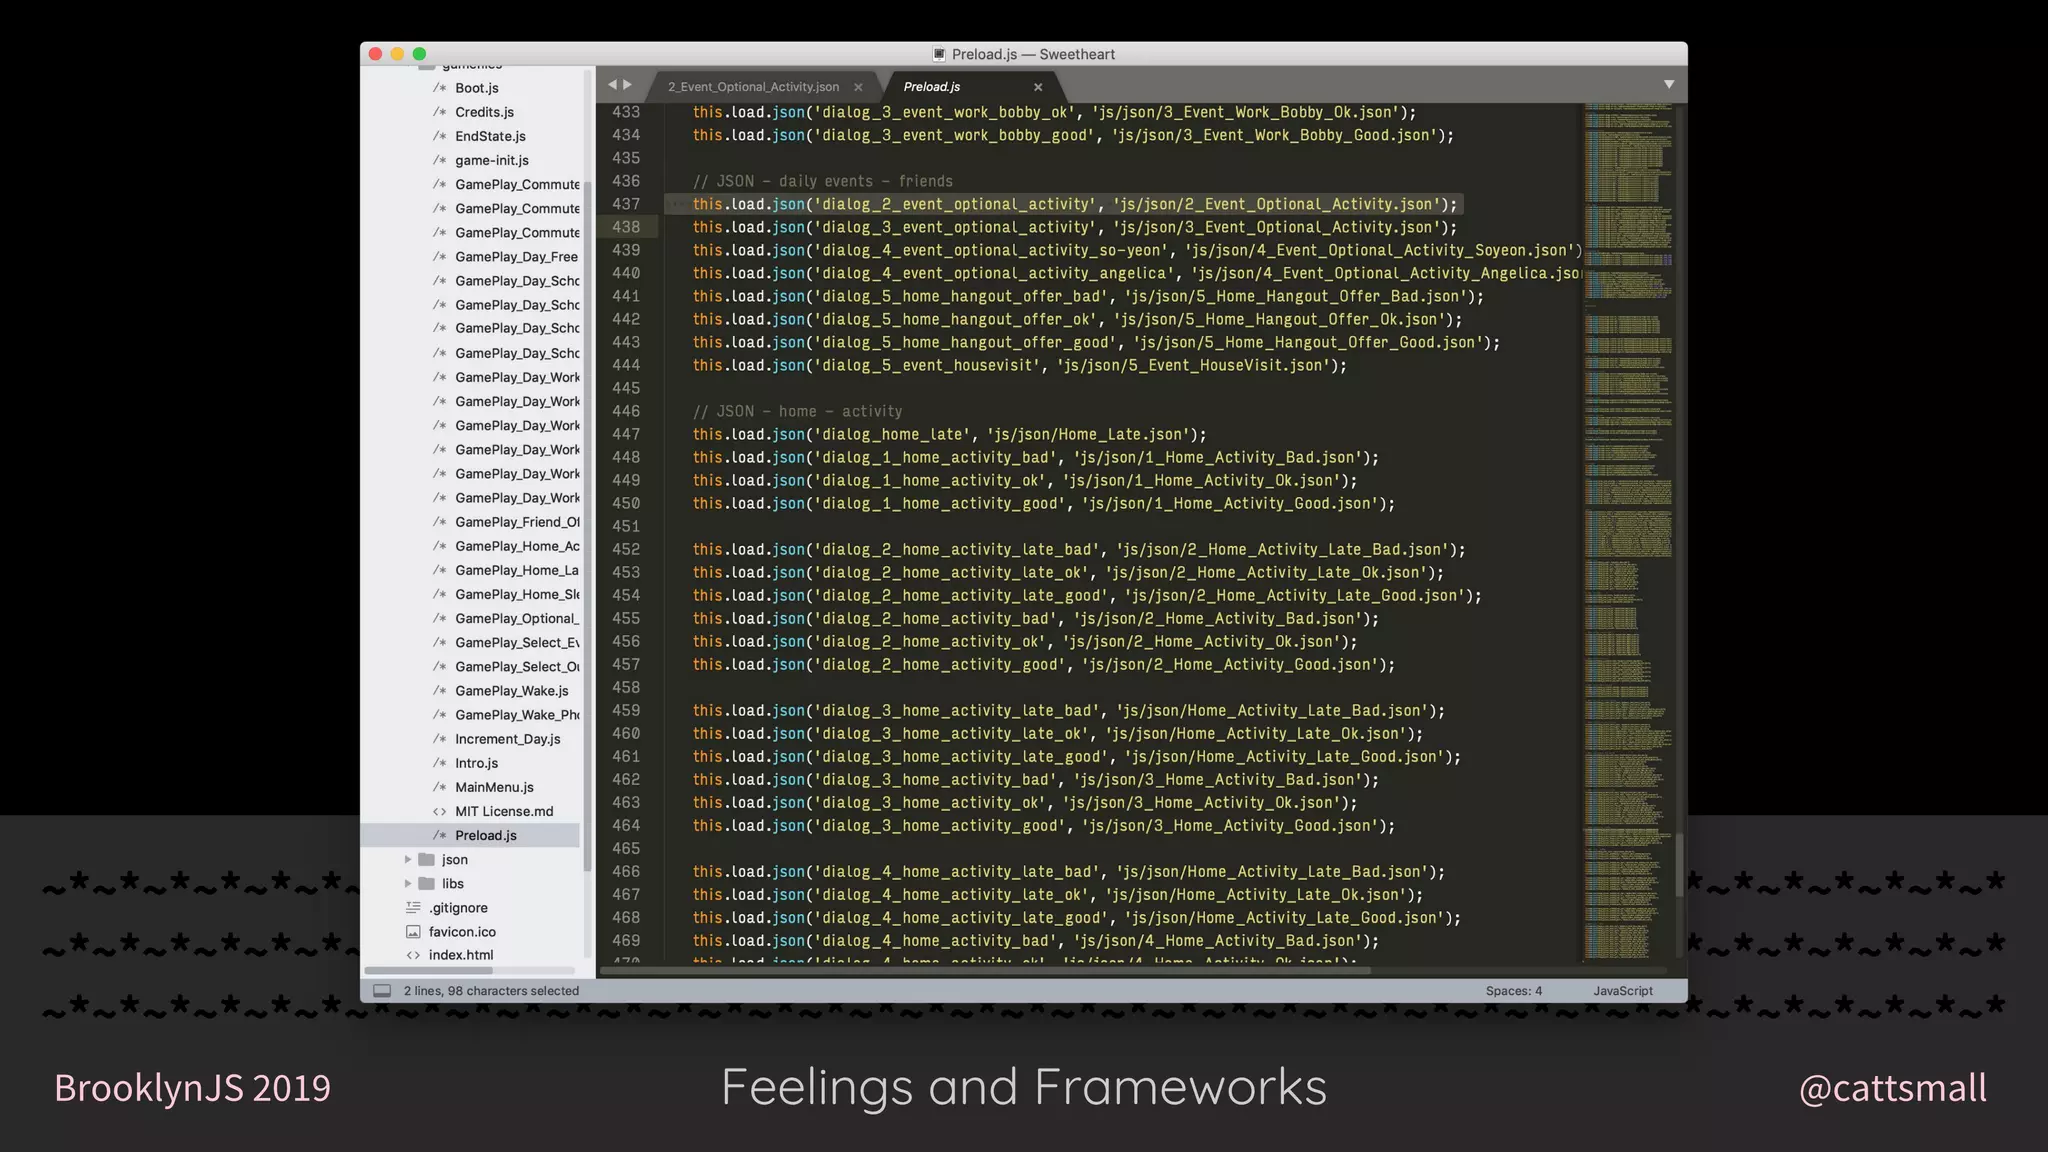Open Spaces: 4 indentation settings
The width and height of the screenshot is (2048, 1152).
click(x=1513, y=991)
